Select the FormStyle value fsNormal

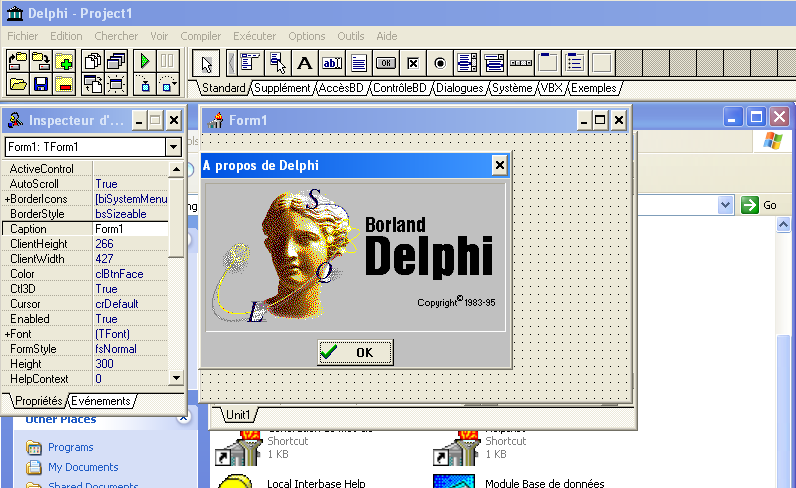(116, 349)
